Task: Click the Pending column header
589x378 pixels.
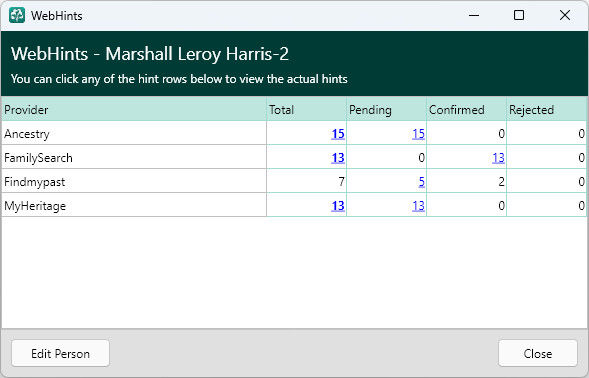Action: click(x=386, y=109)
